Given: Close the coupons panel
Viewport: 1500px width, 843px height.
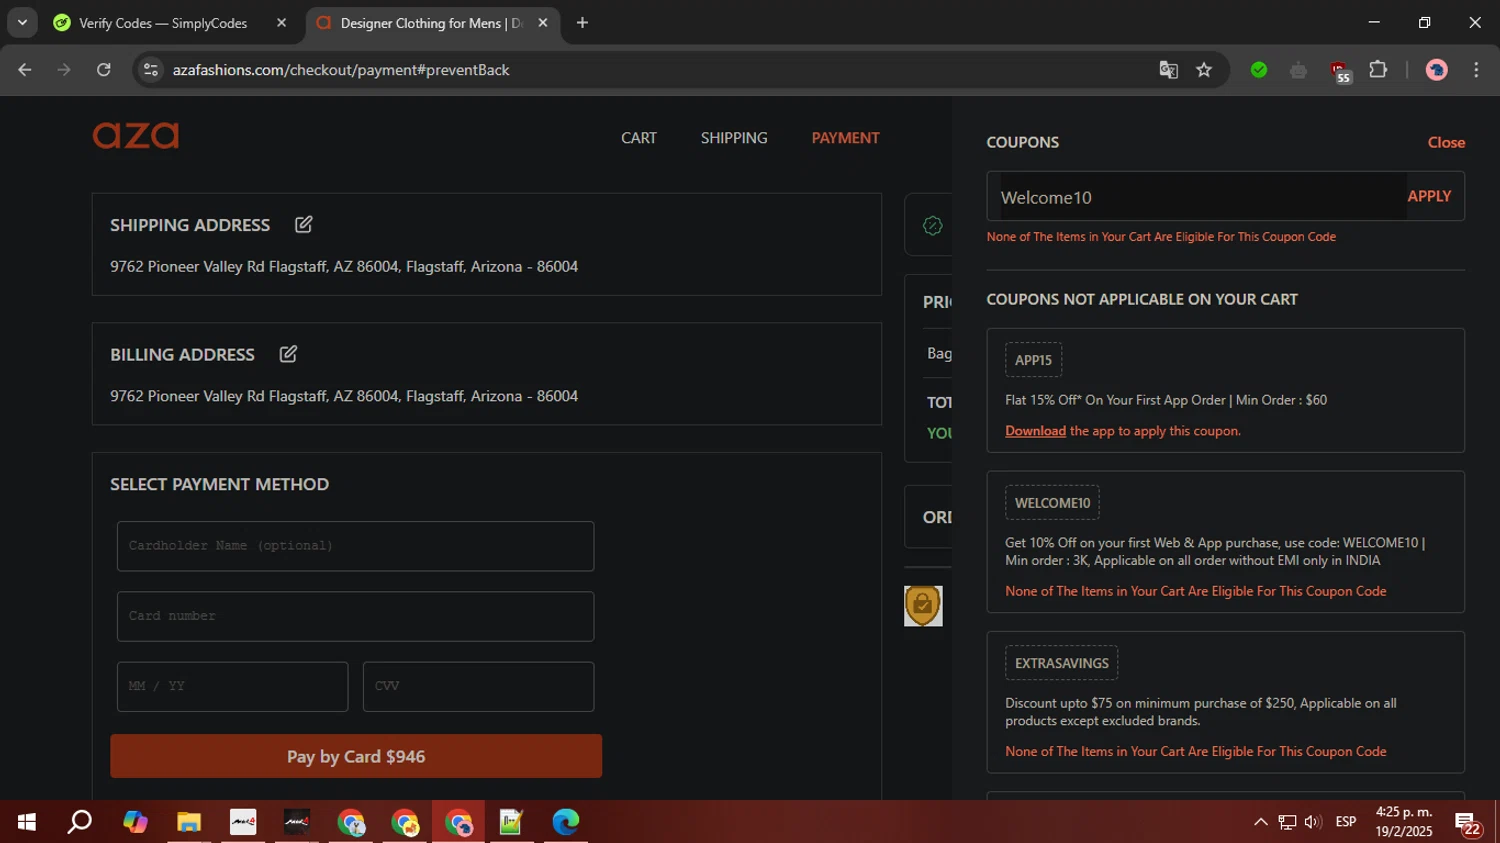Looking at the screenshot, I should click(x=1446, y=143).
